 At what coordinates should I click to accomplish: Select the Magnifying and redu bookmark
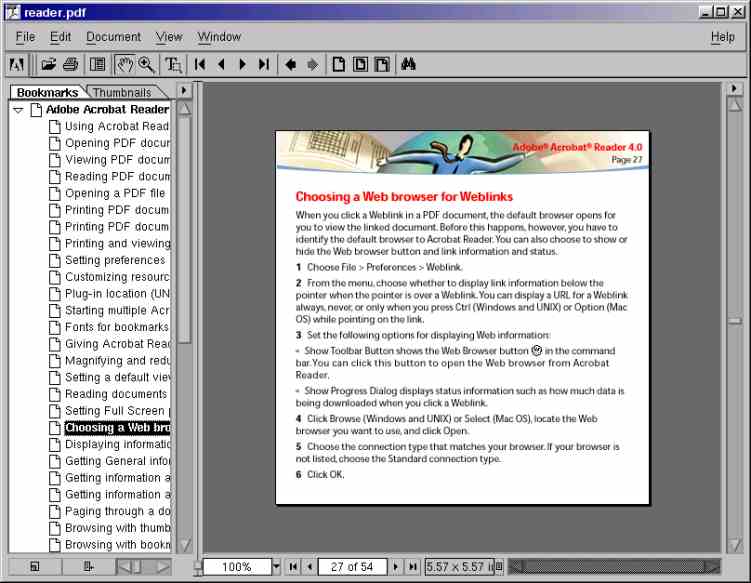pyautogui.click(x=117, y=360)
